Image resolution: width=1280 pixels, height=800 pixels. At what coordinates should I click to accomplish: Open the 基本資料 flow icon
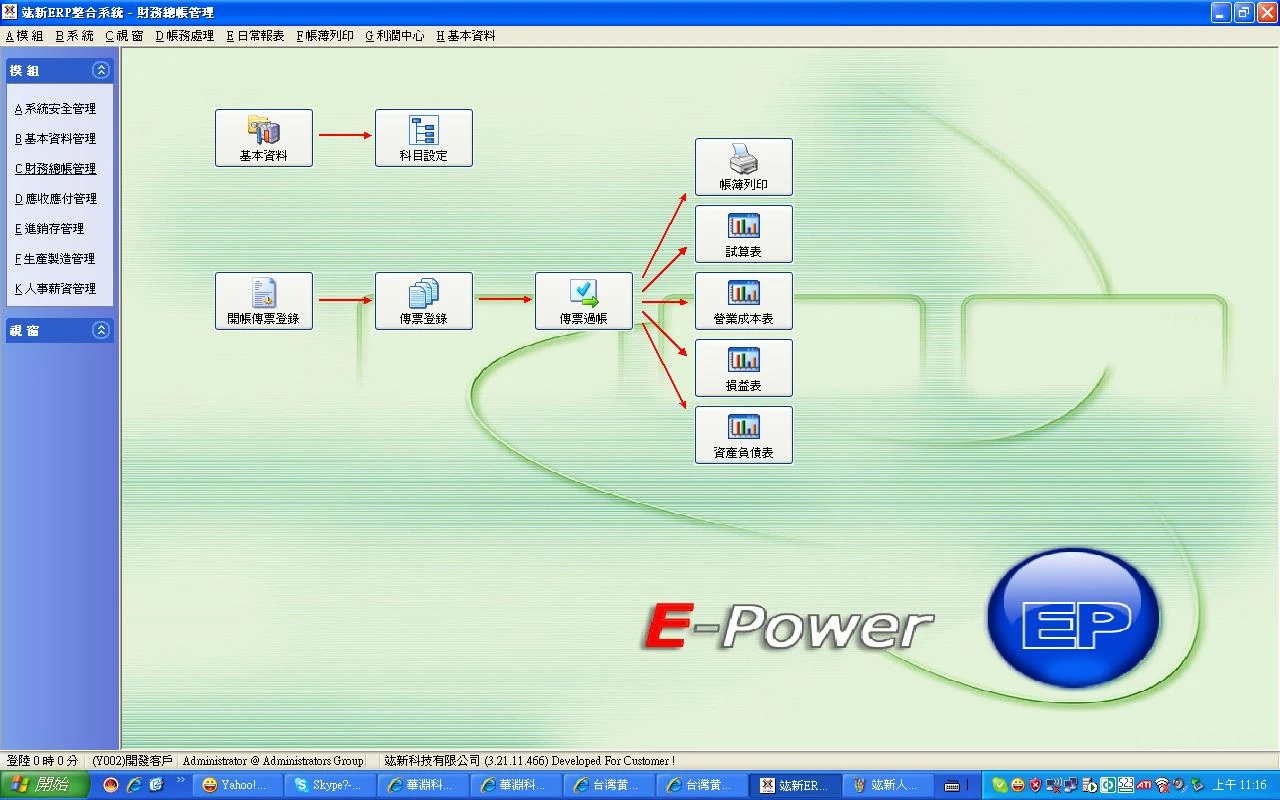264,138
